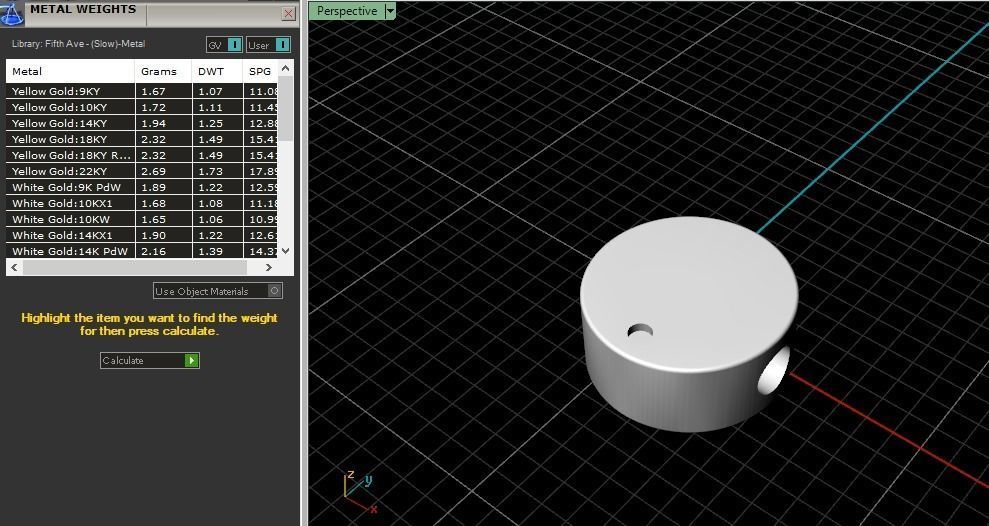Toggle the User library switch

pos(268,45)
